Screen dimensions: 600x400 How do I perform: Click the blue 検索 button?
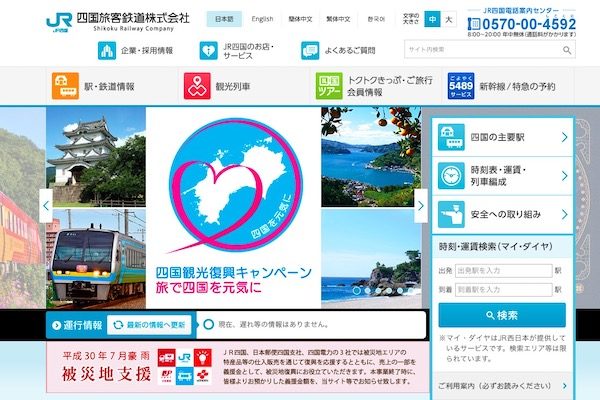click(x=502, y=315)
